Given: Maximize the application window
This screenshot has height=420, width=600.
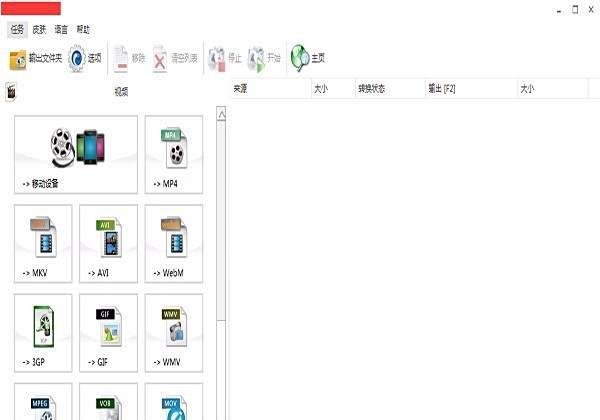Looking at the screenshot, I should pyautogui.click(x=575, y=10).
